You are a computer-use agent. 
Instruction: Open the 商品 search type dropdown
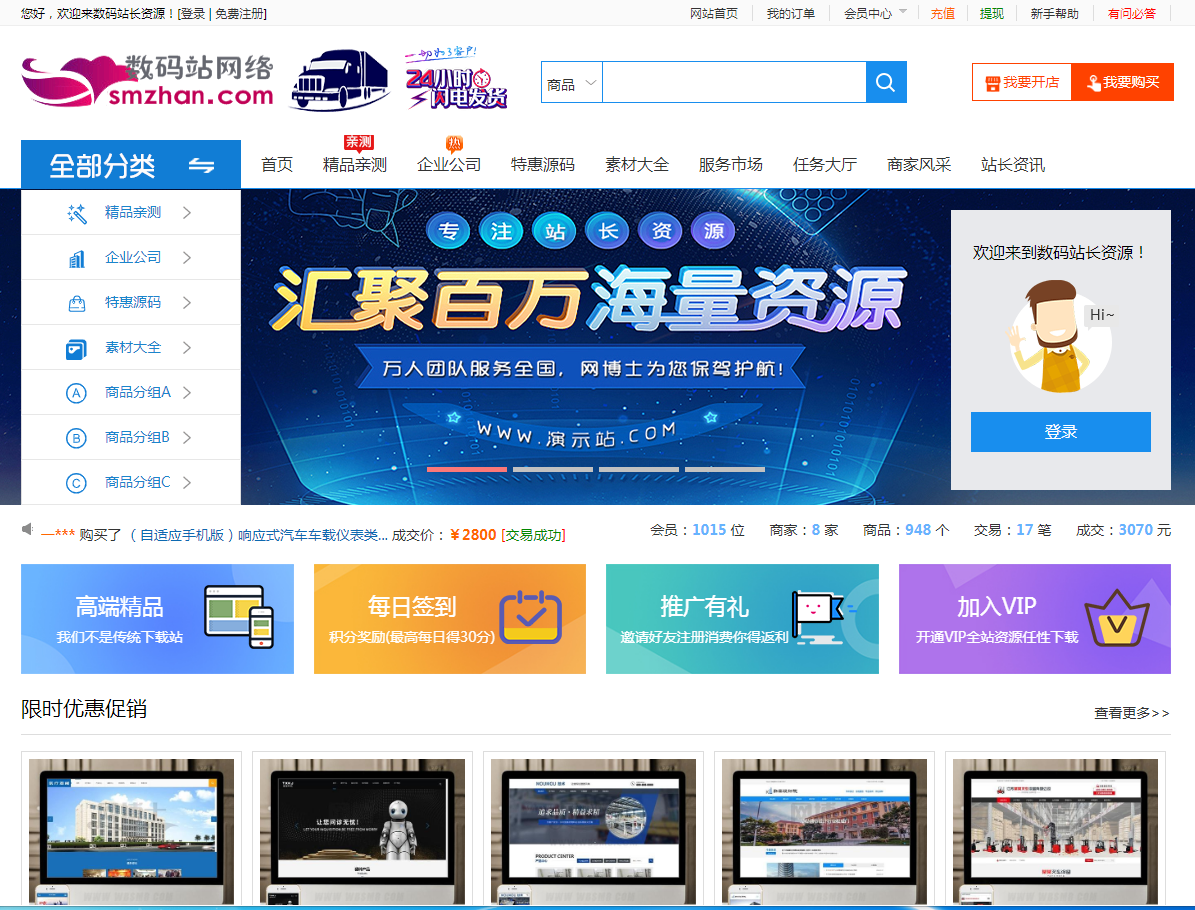572,83
